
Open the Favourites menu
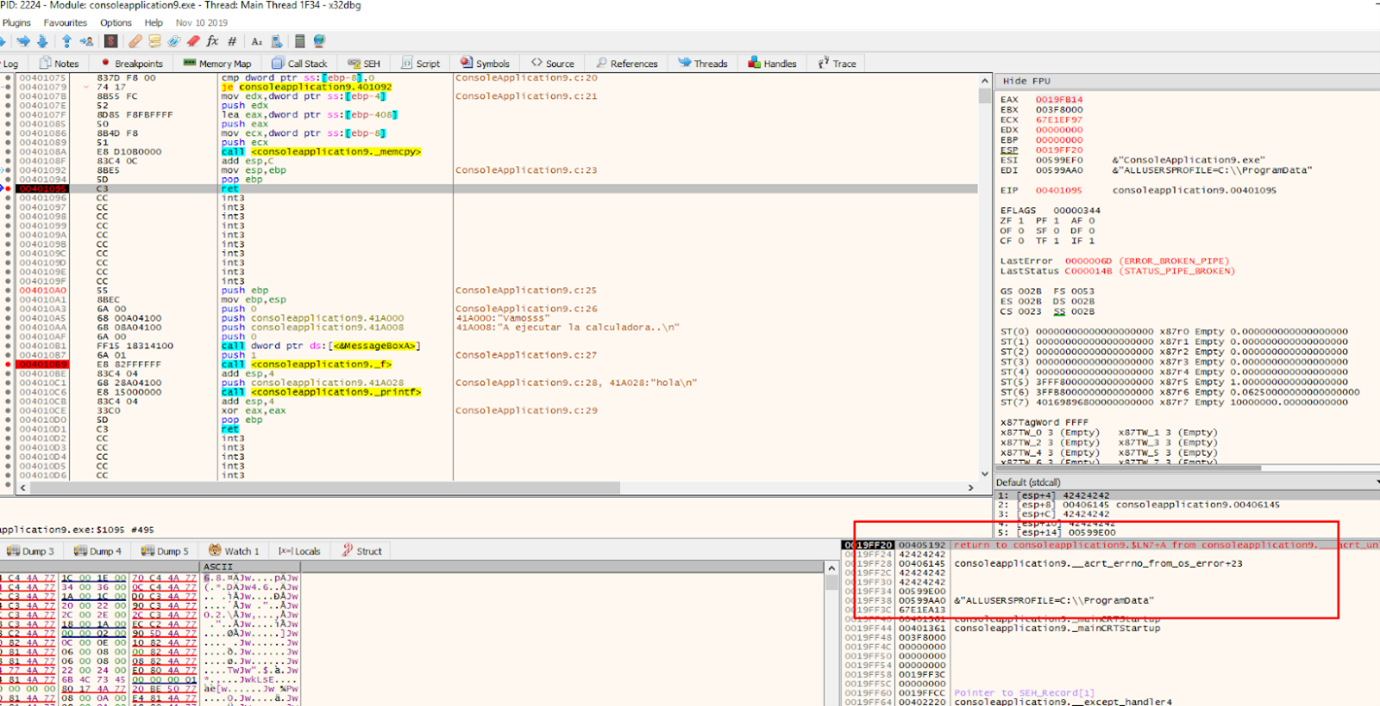[64, 22]
